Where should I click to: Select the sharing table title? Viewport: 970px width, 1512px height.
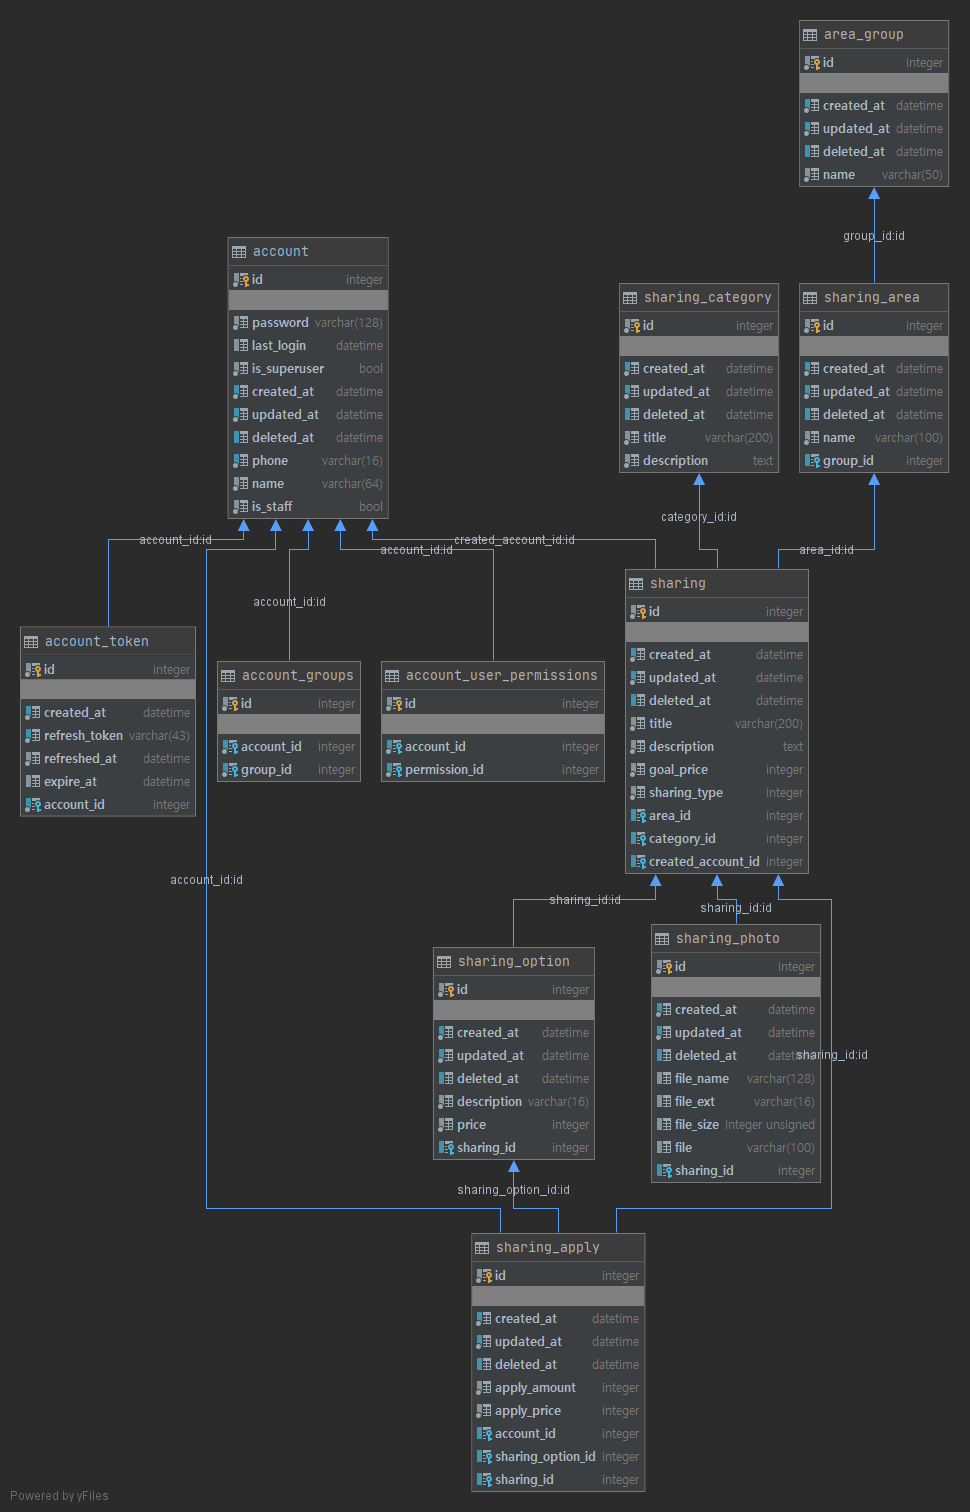click(677, 584)
